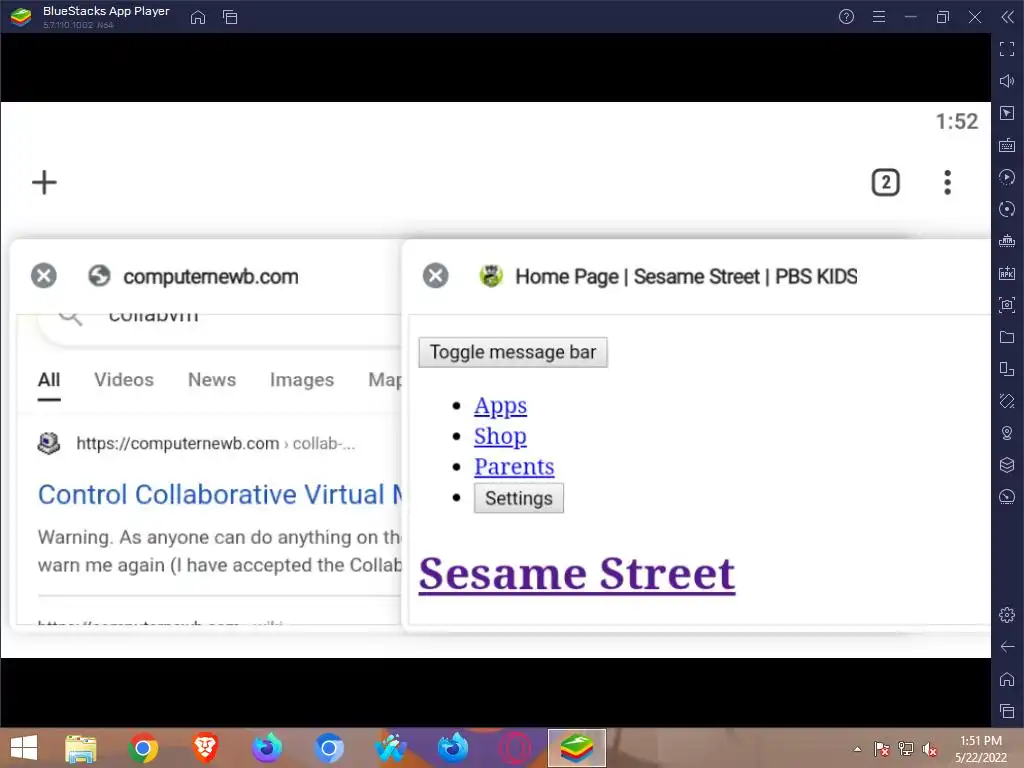The width and height of the screenshot is (1024, 768).
Task: Launch Brave browser from the taskbar
Action: pos(205,748)
